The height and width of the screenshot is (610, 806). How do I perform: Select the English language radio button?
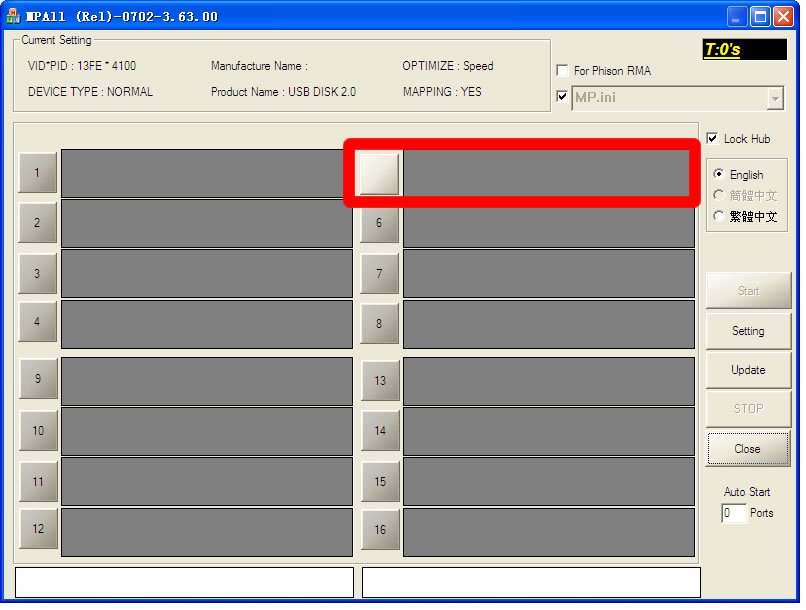coord(718,174)
